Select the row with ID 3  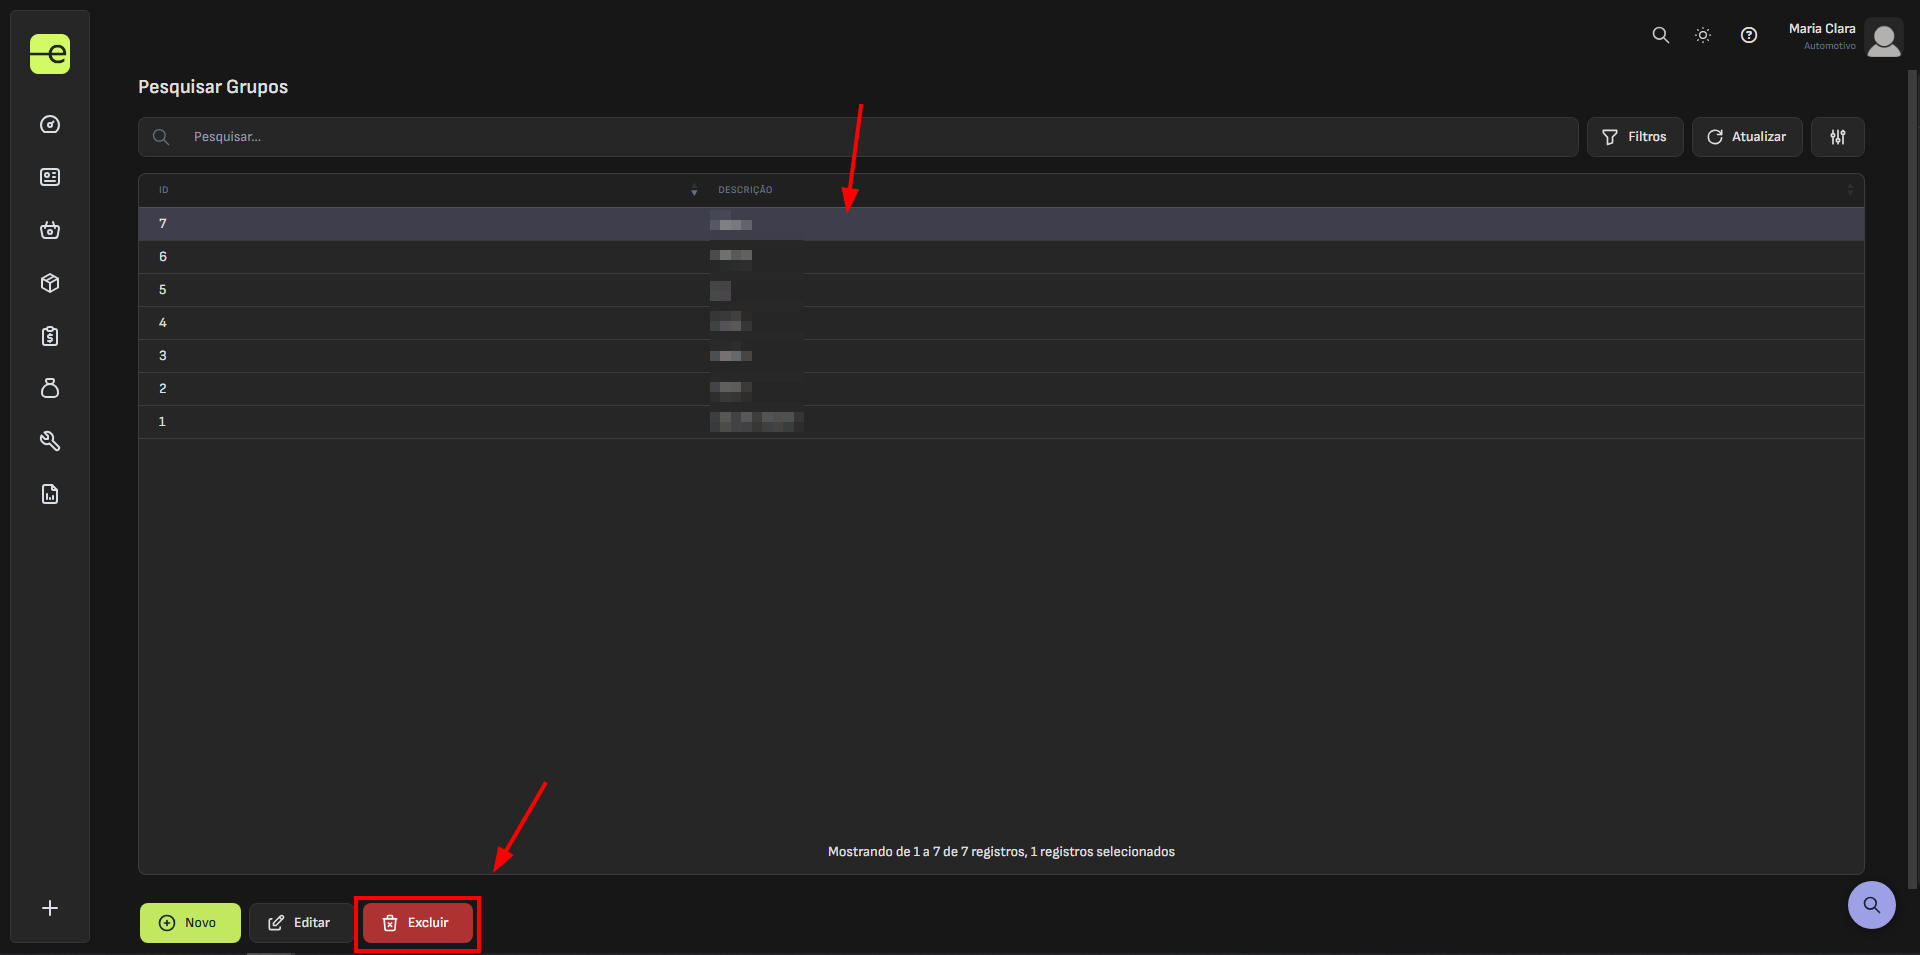[x=1001, y=356]
